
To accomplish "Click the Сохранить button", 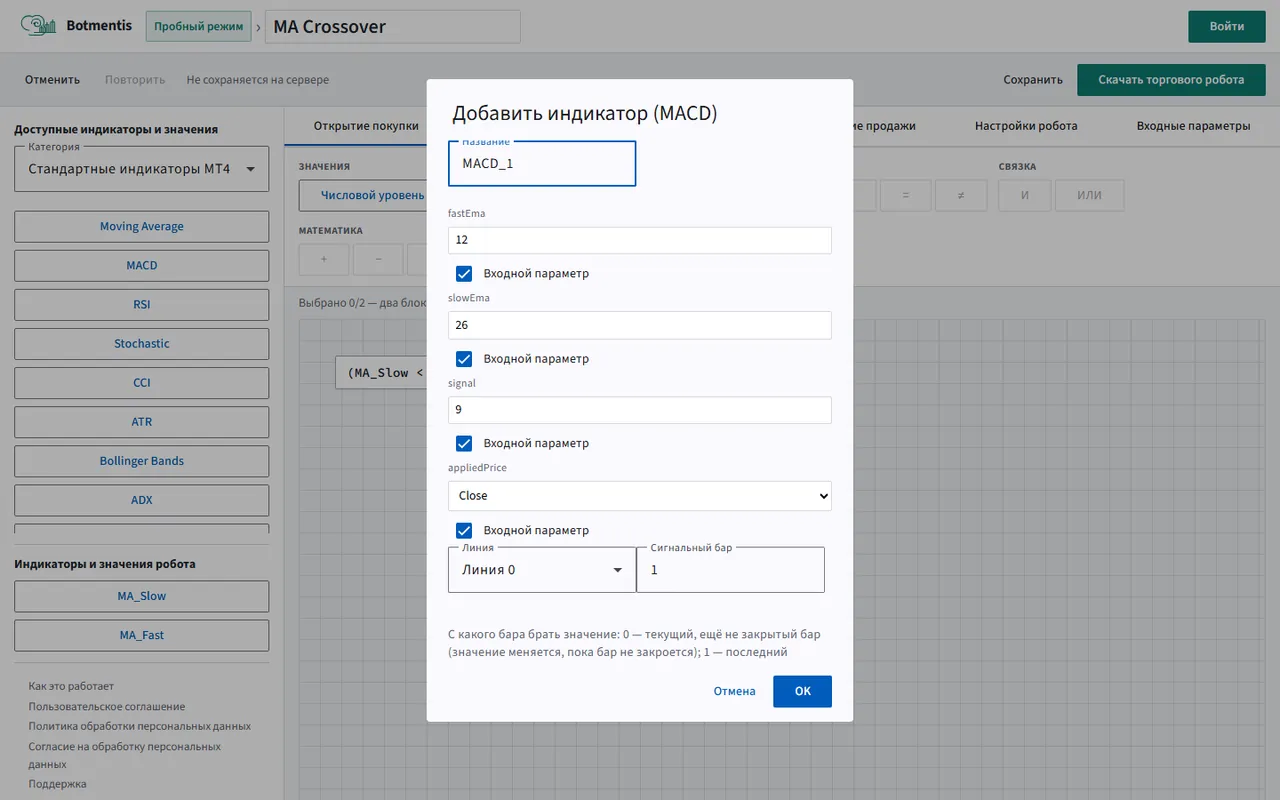I will 1033,80.
